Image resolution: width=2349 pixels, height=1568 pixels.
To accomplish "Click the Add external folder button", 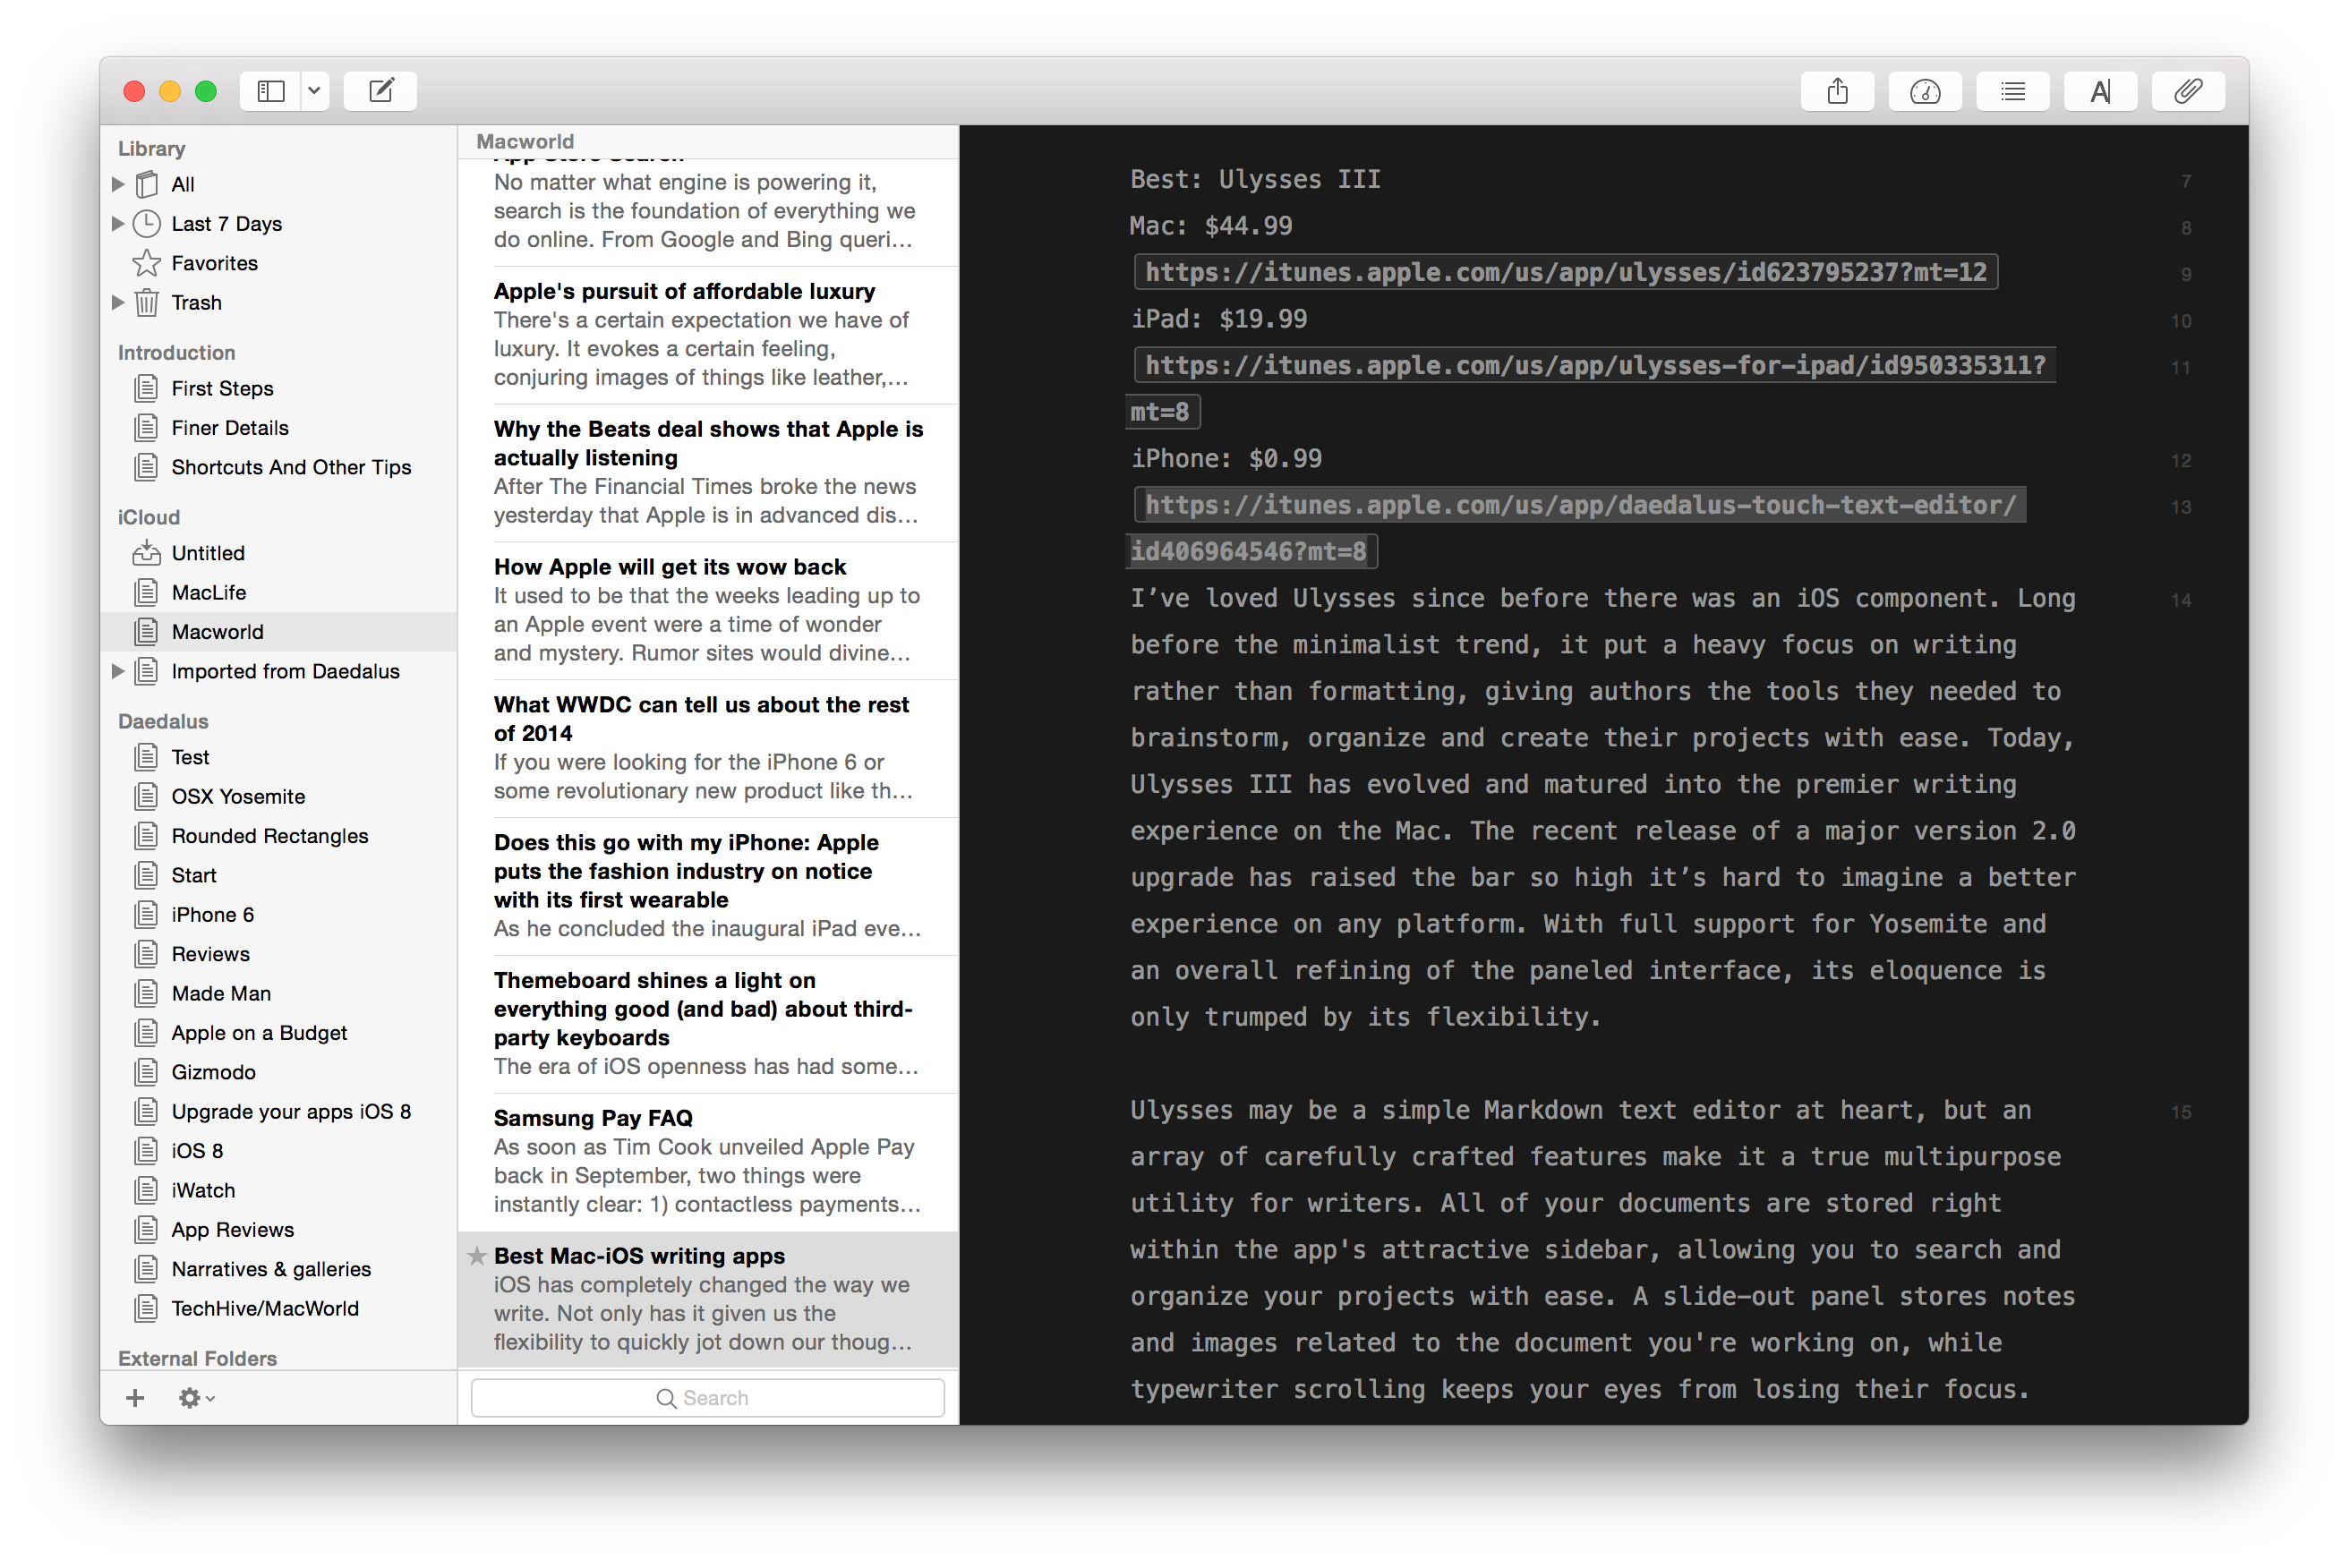I will click(137, 1396).
